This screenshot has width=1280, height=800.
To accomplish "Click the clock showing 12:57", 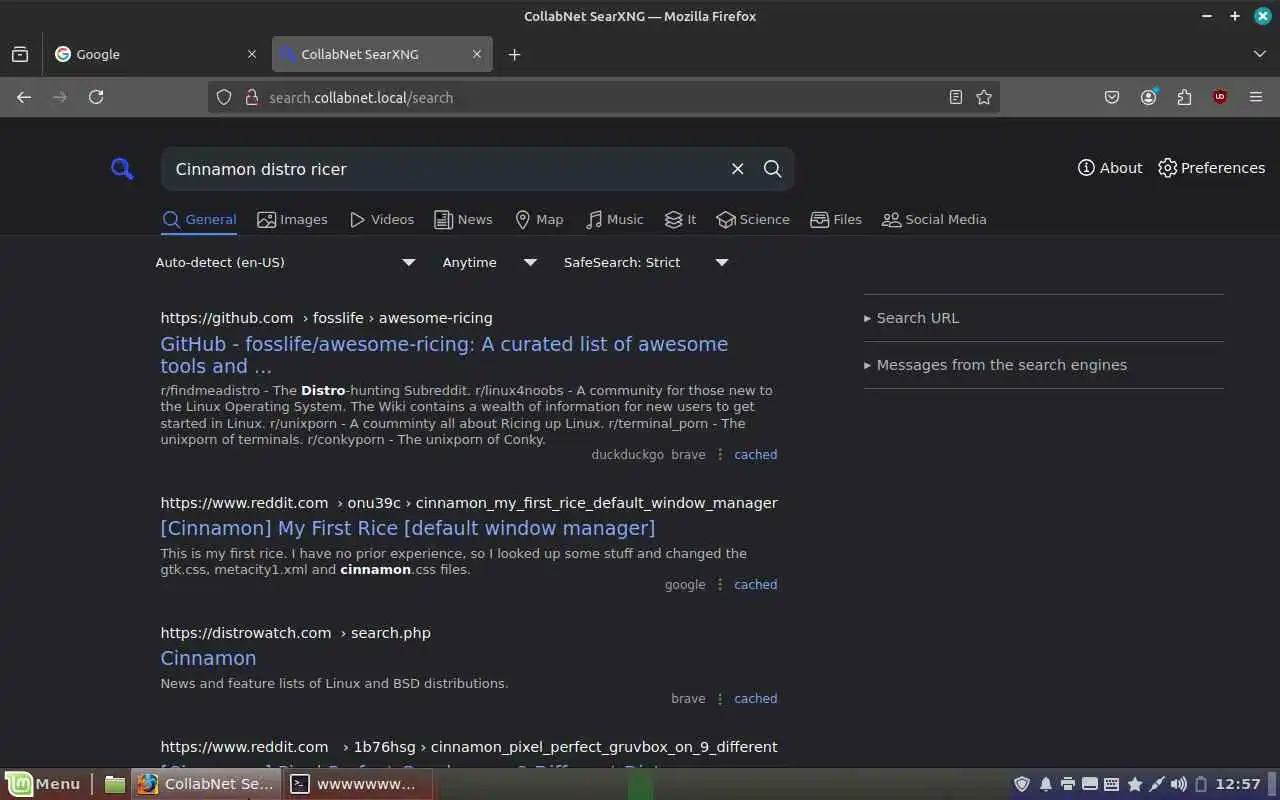I will tap(1240, 784).
